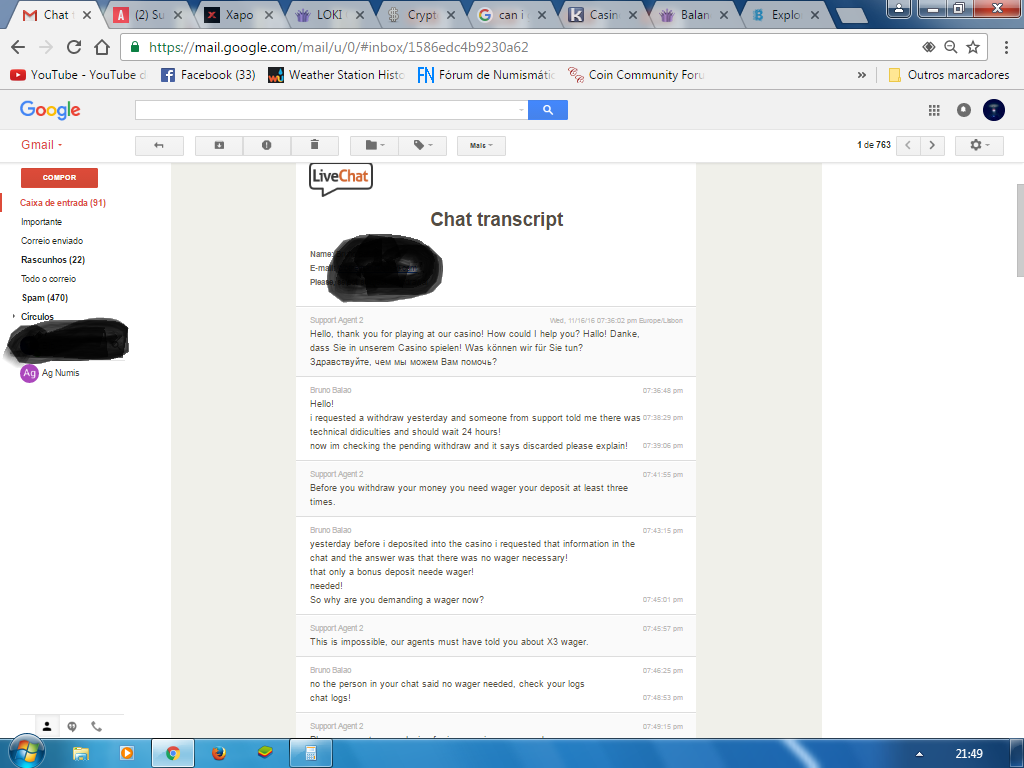Expand the search options arrow

point(521,110)
